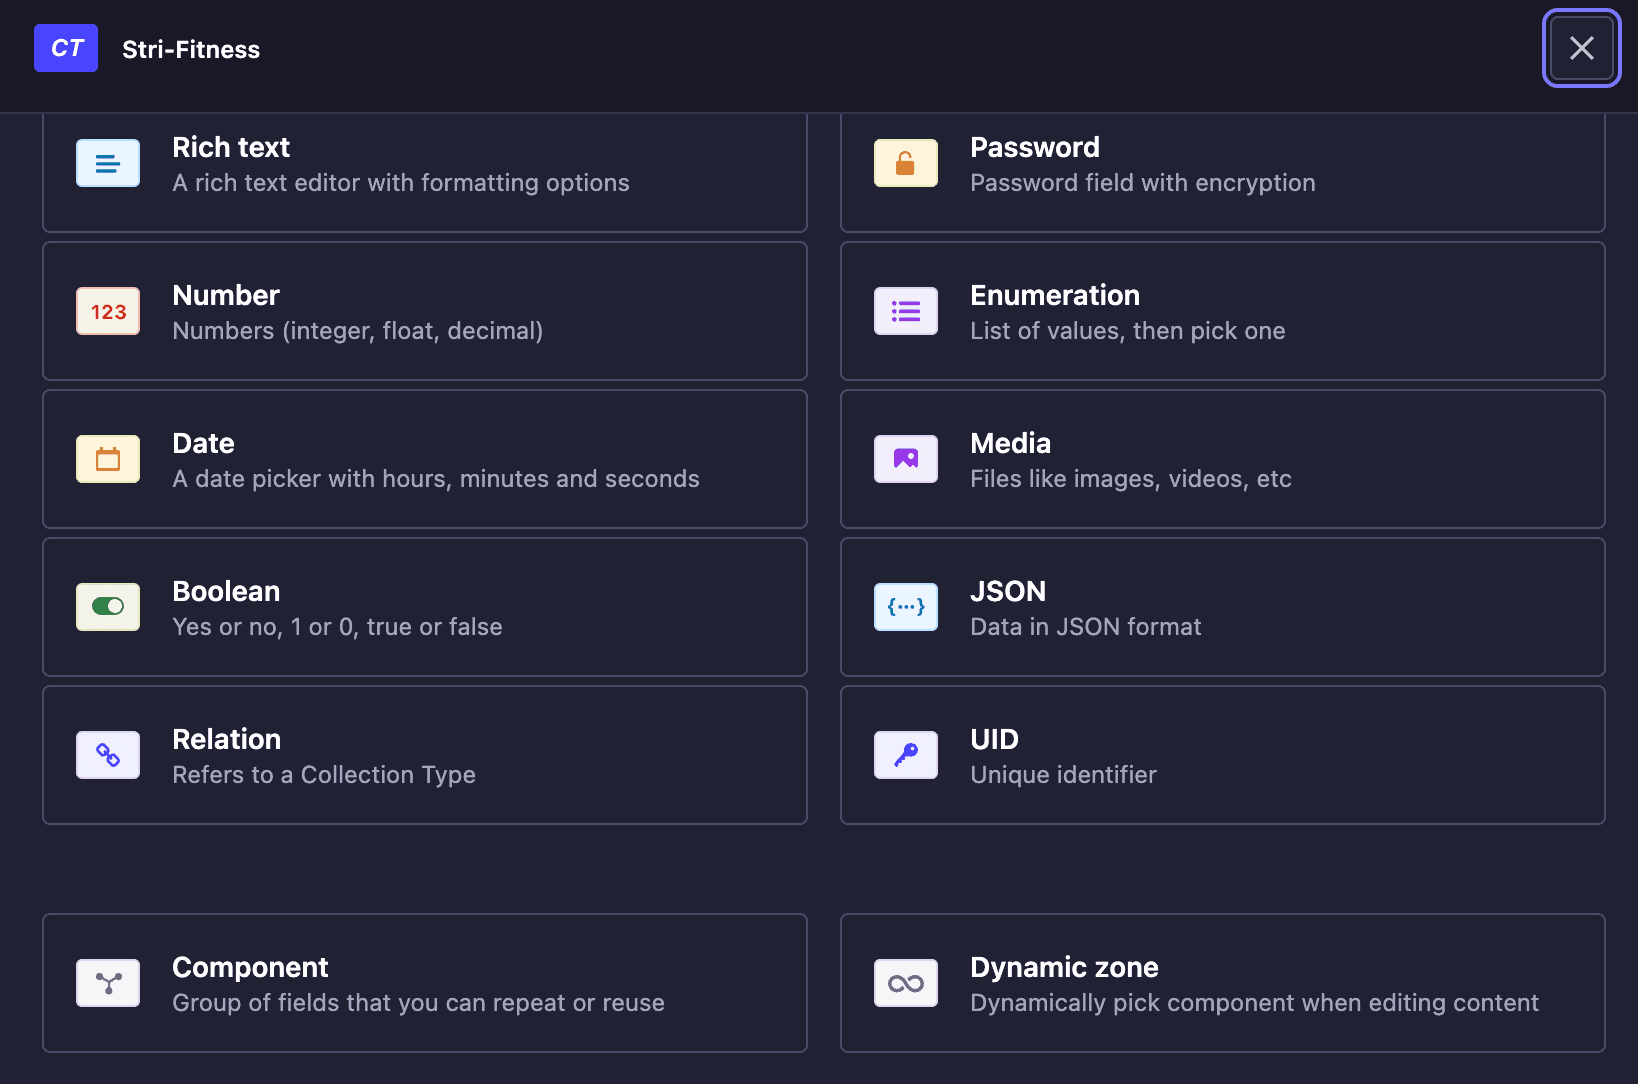Click 'Data in JSON format' text
This screenshot has height=1084, width=1638.
click(1086, 627)
